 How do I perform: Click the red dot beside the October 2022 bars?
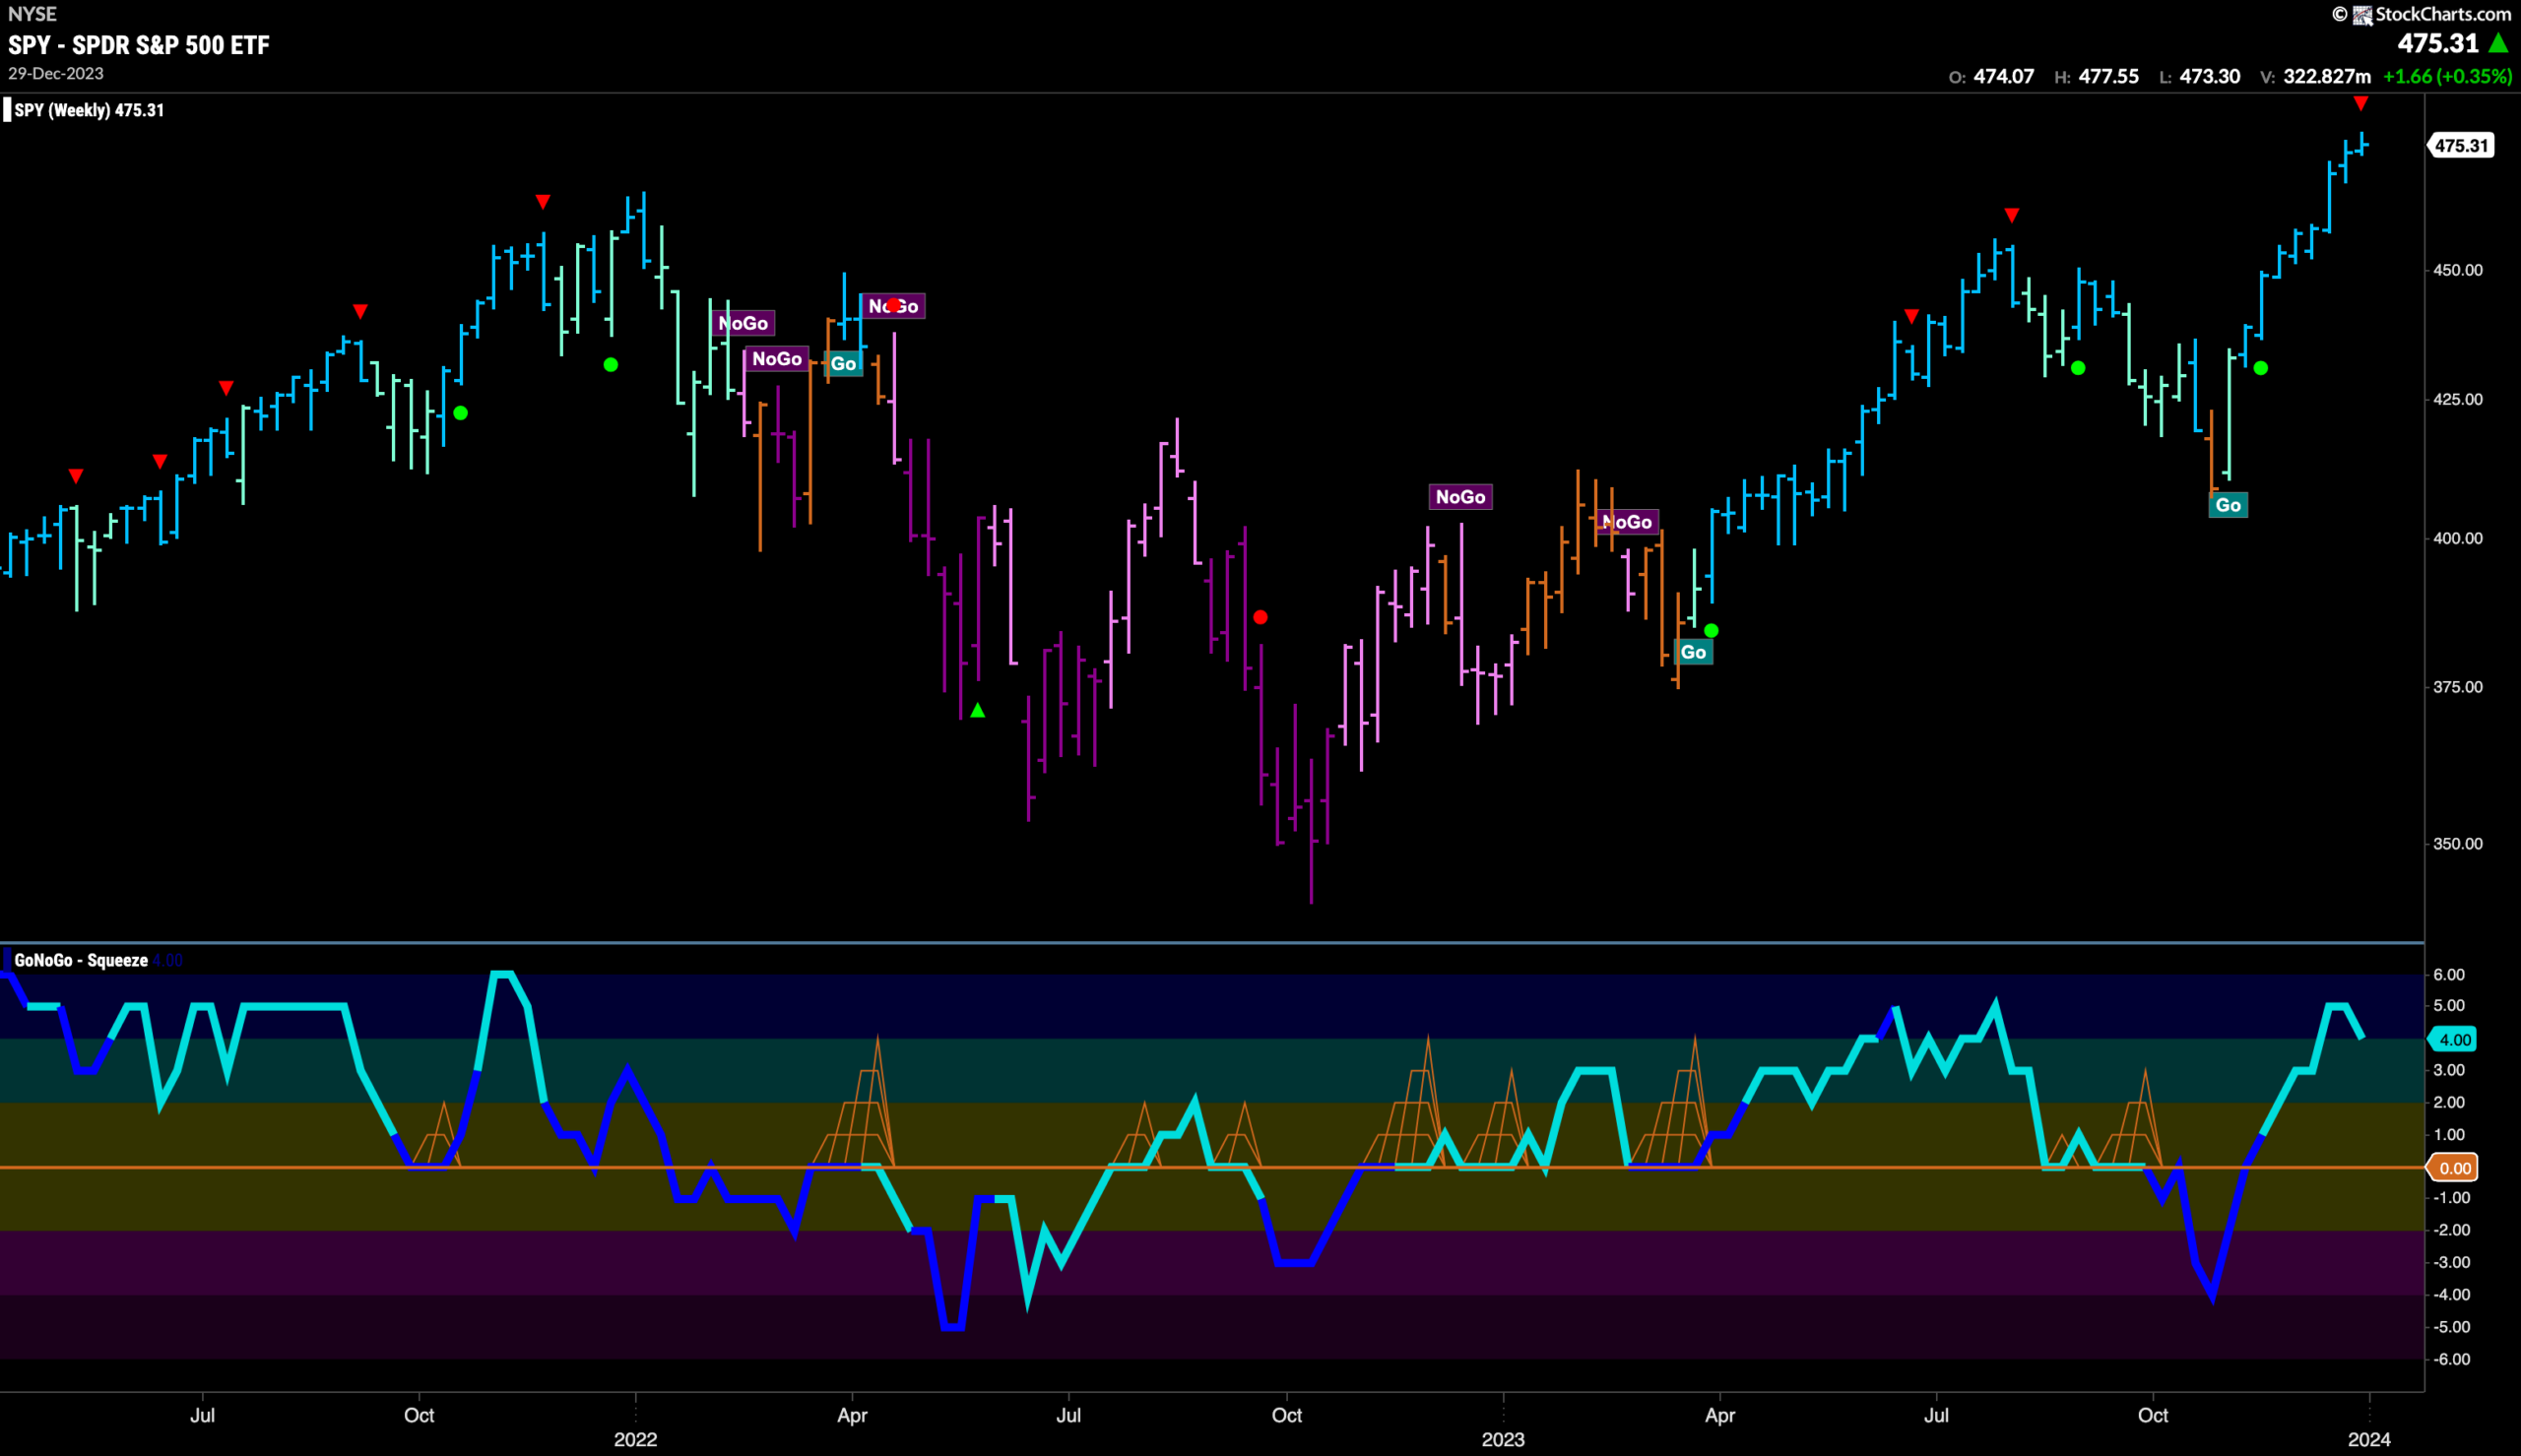[1260, 617]
